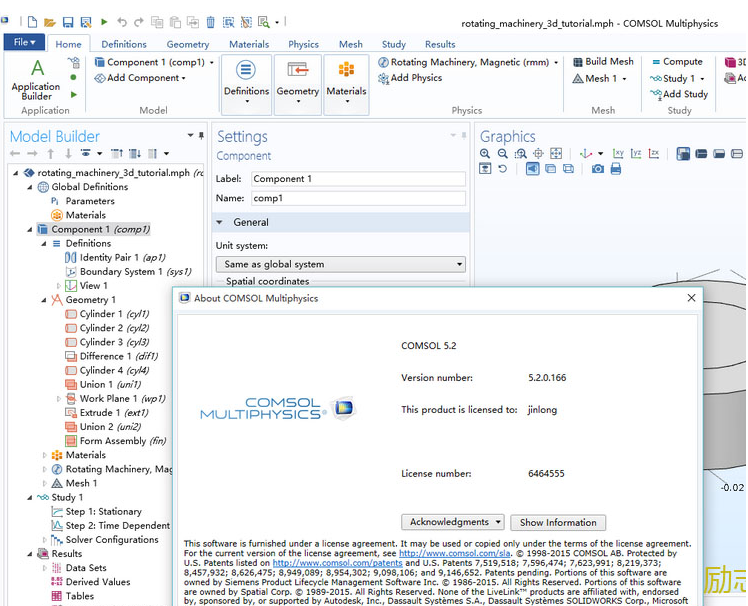Select Step 2: Time Dependent node
The height and width of the screenshot is (606, 748).
click(x=111, y=526)
